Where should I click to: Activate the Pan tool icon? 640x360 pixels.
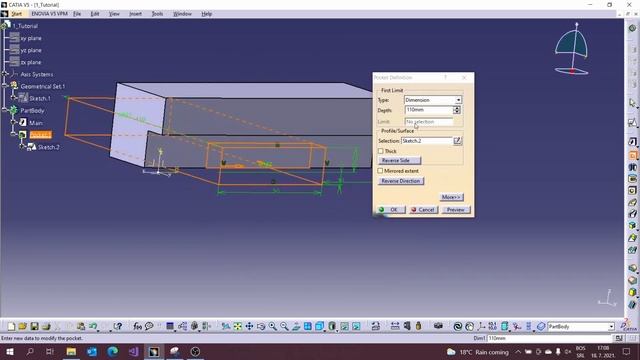pos(249,326)
